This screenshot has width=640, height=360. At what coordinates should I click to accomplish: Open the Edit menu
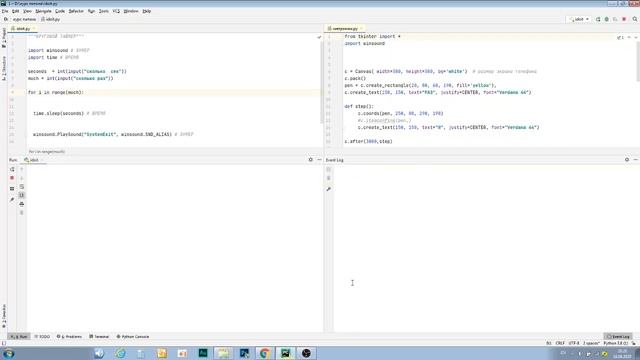pos(16,11)
